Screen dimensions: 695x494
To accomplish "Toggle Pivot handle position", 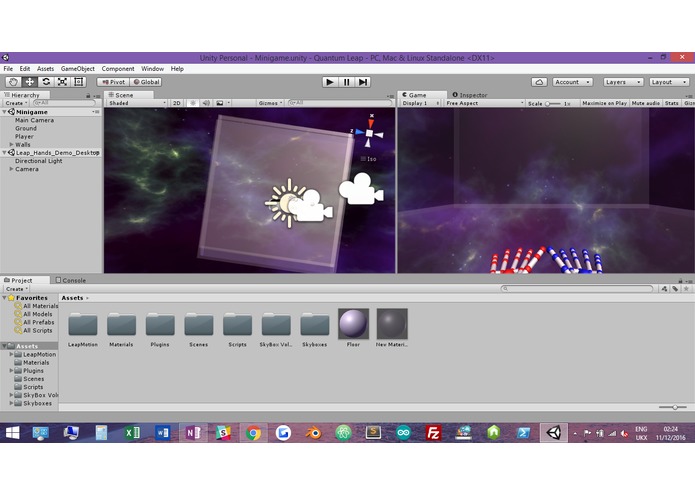I will point(113,82).
